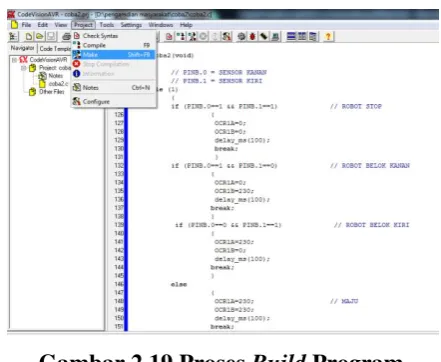Switch to the Navigator tab
Image resolution: width=441 pixels, height=362 pixels.
(22, 48)
